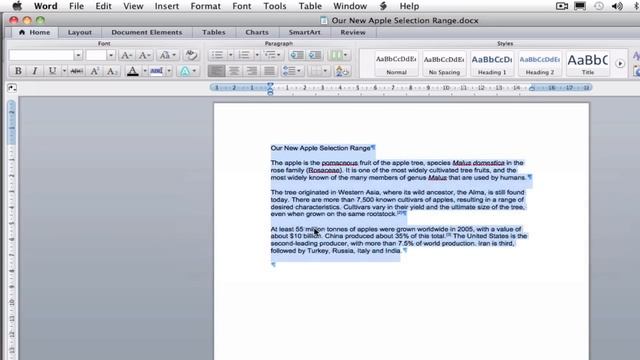The height and width of the screenshot is (360, 640).
Task: Open bullet list style dropdown arrow
Action: (x=230, y=55)
